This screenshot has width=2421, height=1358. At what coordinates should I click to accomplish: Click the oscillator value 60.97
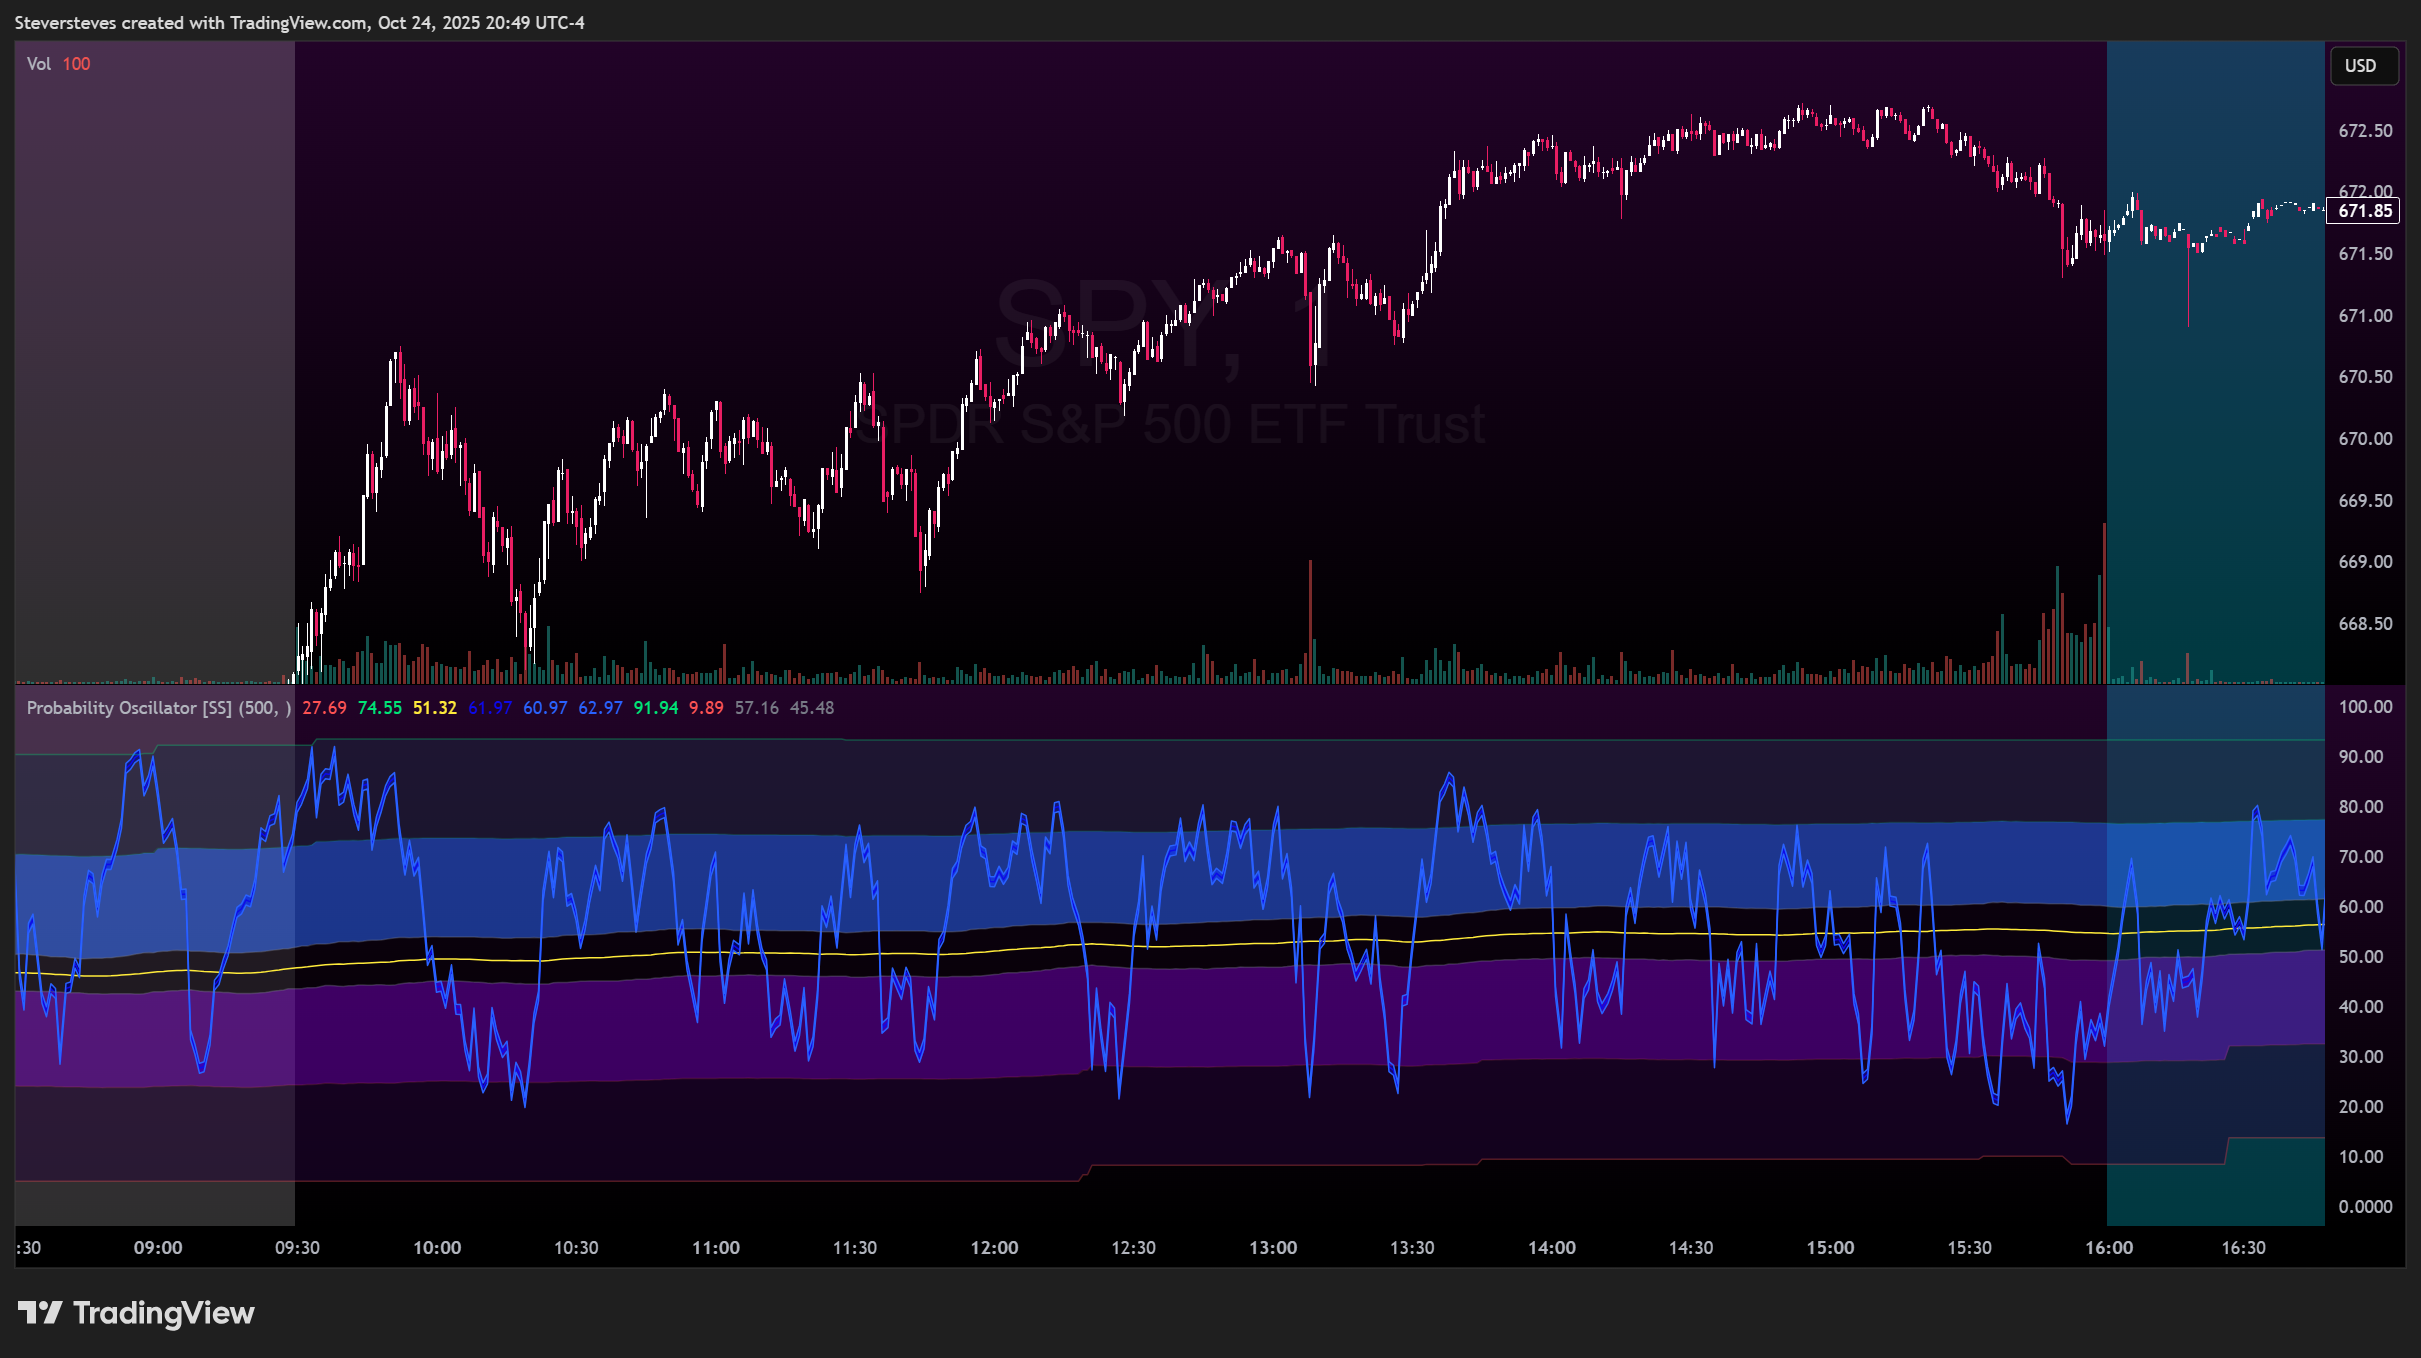click(x=545, y=708)
